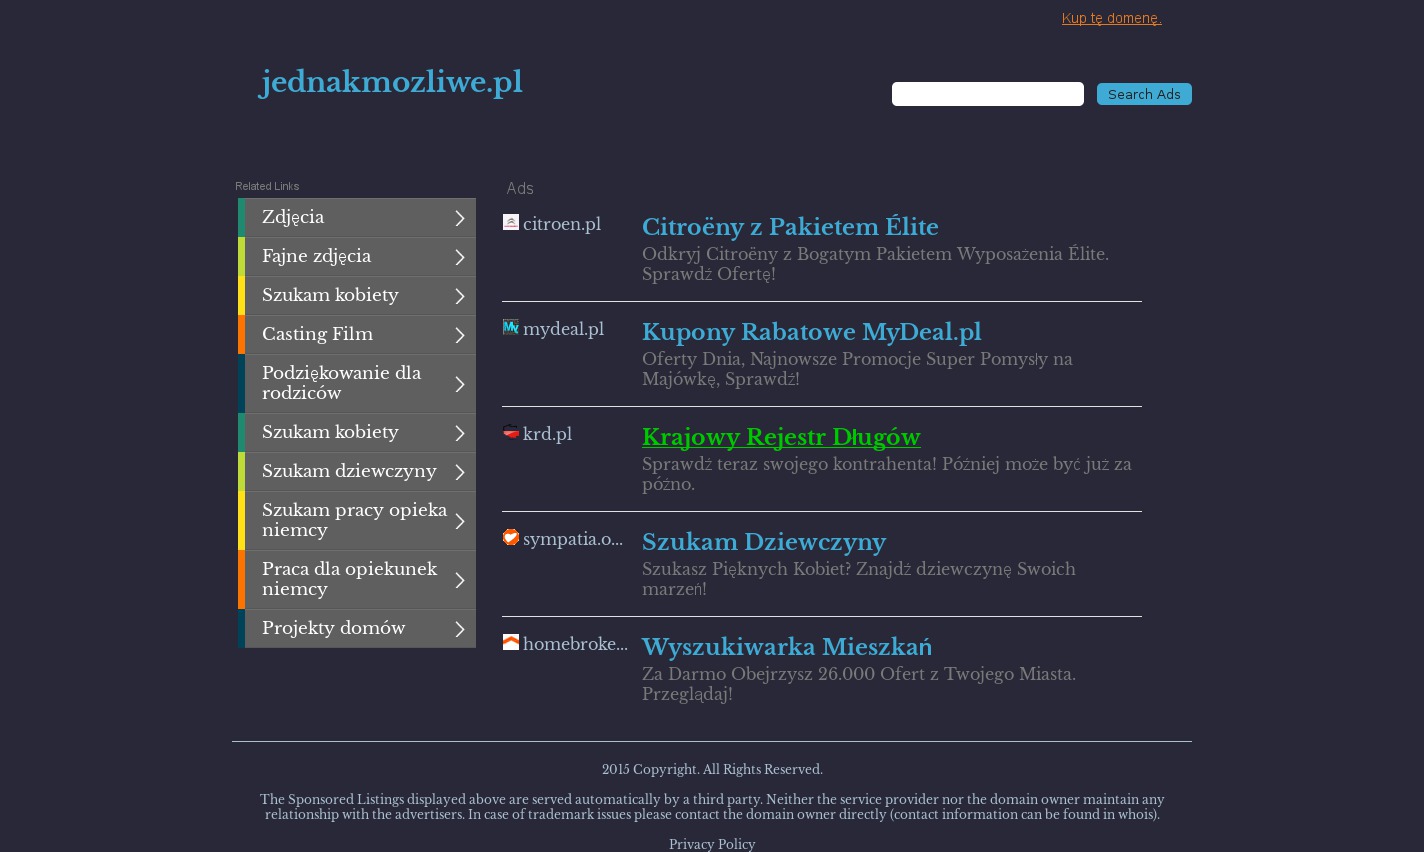This screenshot has height=852, width=1424.
Task: Click the krd.pl favicon icon
Action: 510,432
